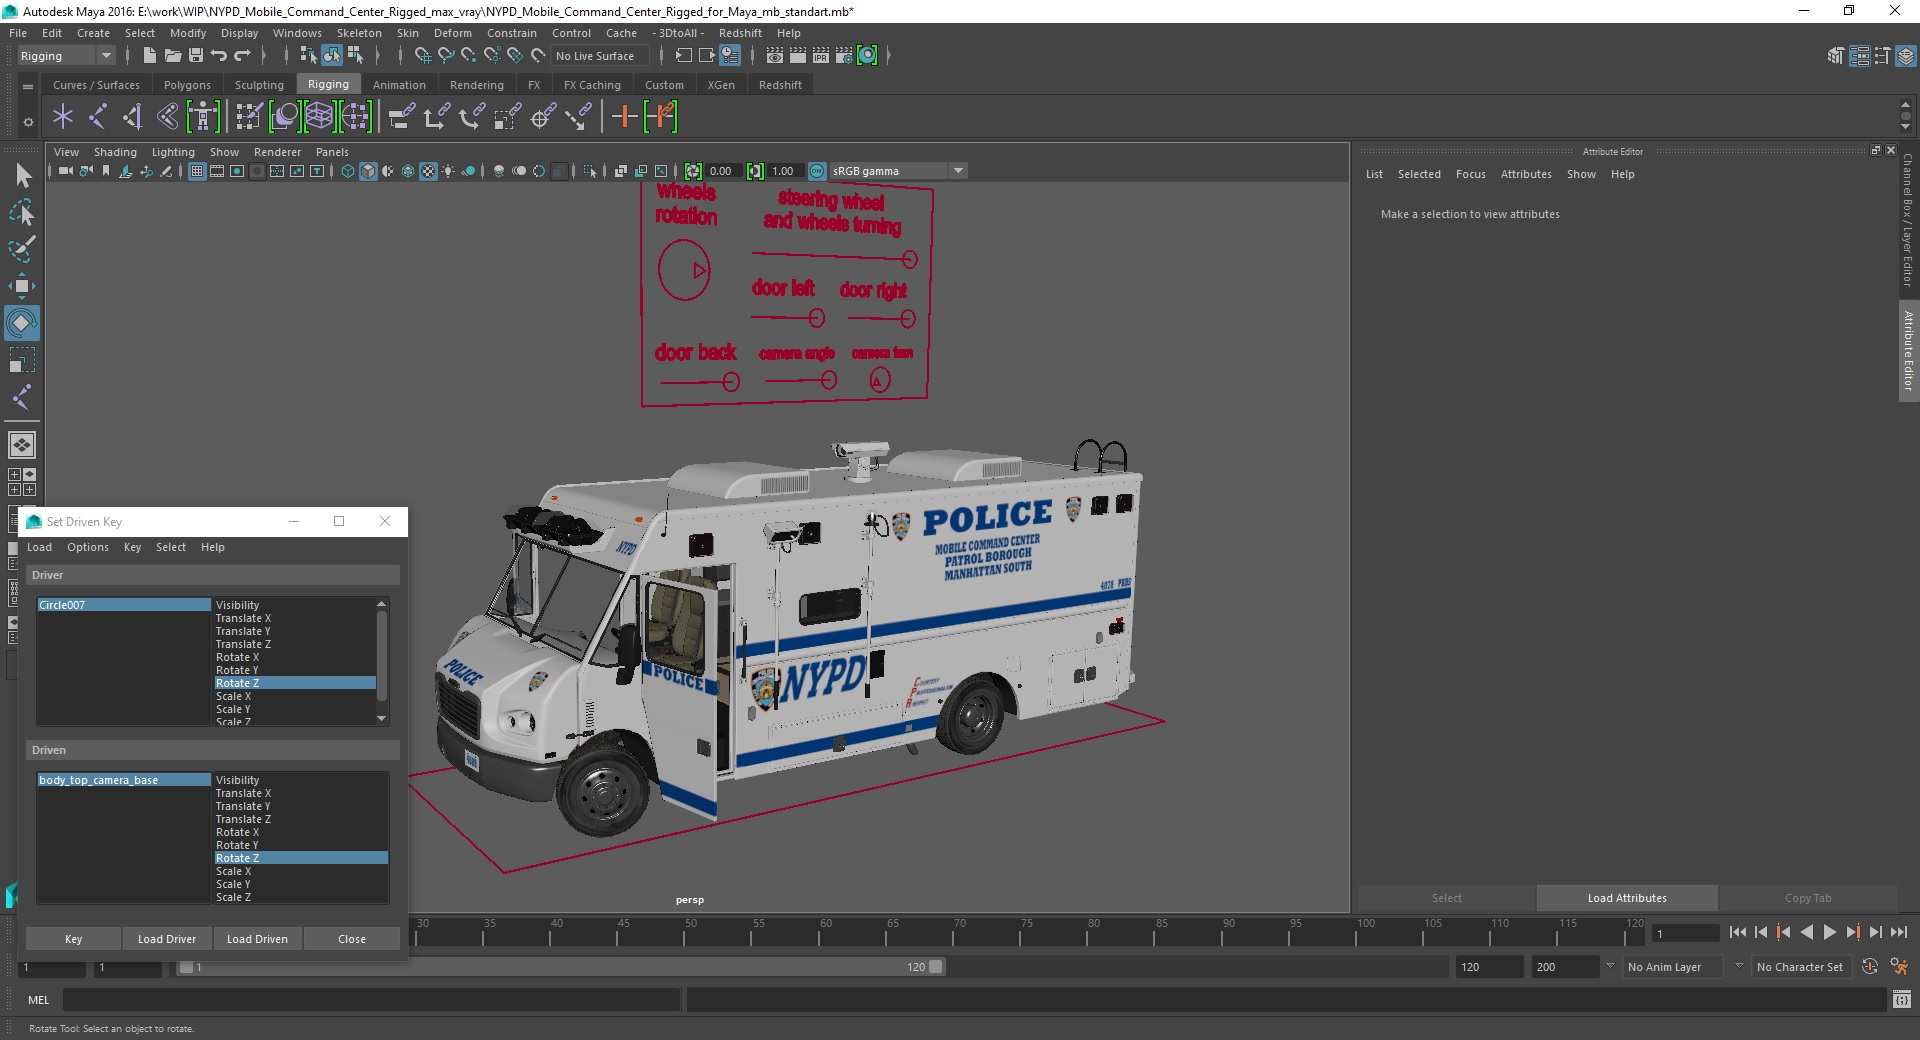Undo the last action

tap(219, 56)
